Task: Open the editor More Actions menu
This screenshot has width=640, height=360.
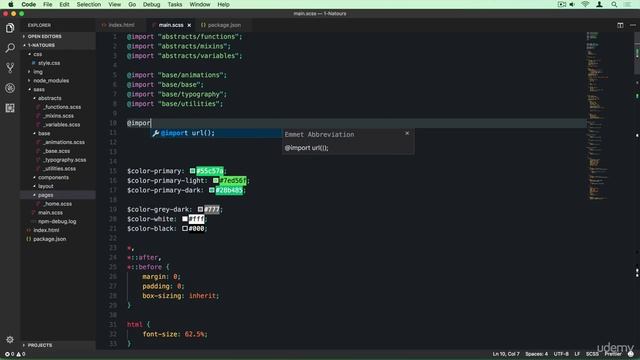Action: pyautogui.click(x=633, y=25)
